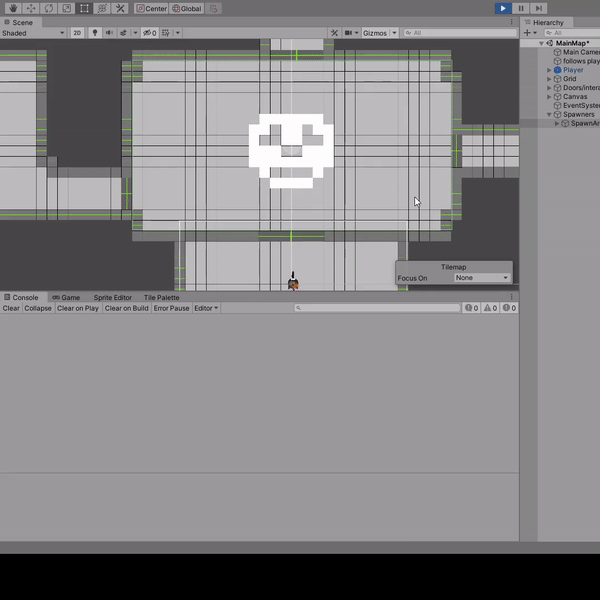
Task: Select the Player prefab icon
Action: pos(558,70)
